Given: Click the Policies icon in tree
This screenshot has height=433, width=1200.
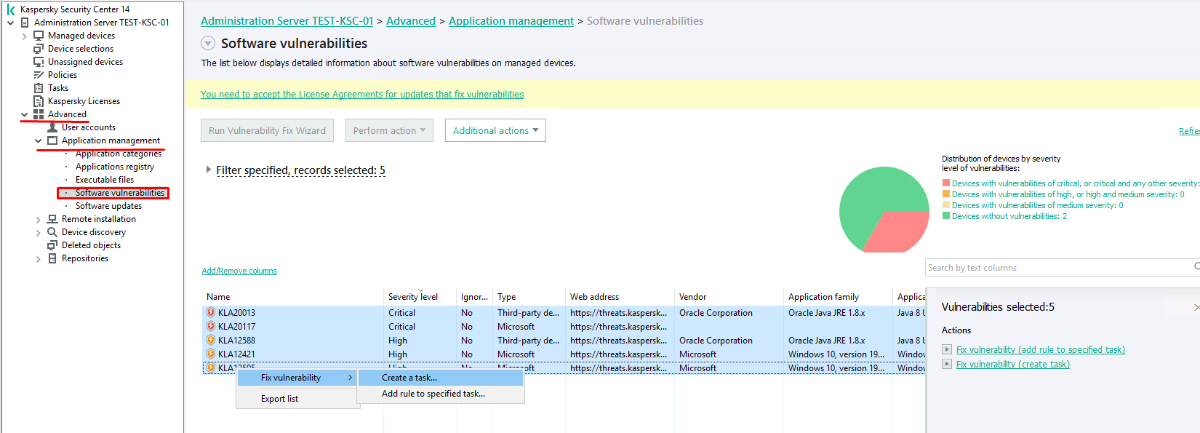Looking at the screenshot, I should point(39,75).
